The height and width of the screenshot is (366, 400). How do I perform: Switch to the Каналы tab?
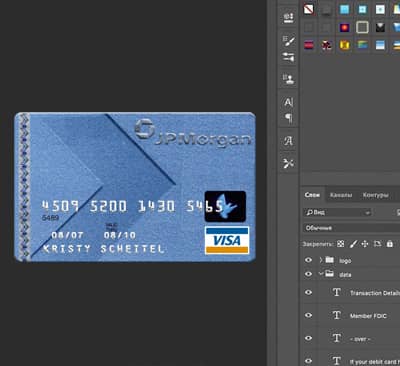coord(341,195)
